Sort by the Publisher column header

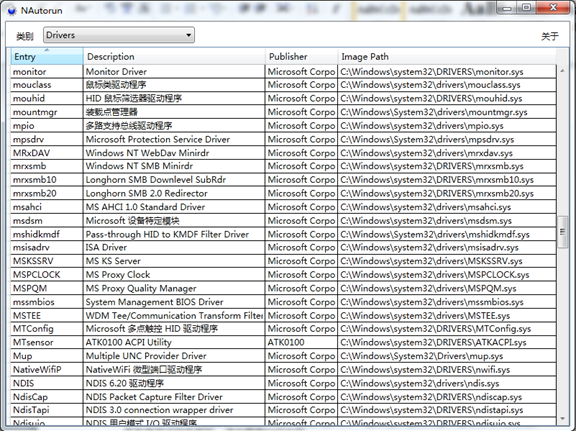click(x=301, y=57)
